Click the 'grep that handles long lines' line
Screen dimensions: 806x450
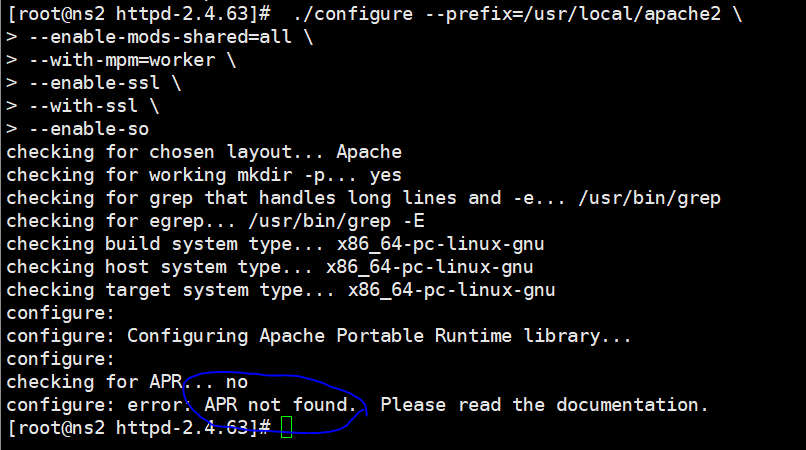363,199
